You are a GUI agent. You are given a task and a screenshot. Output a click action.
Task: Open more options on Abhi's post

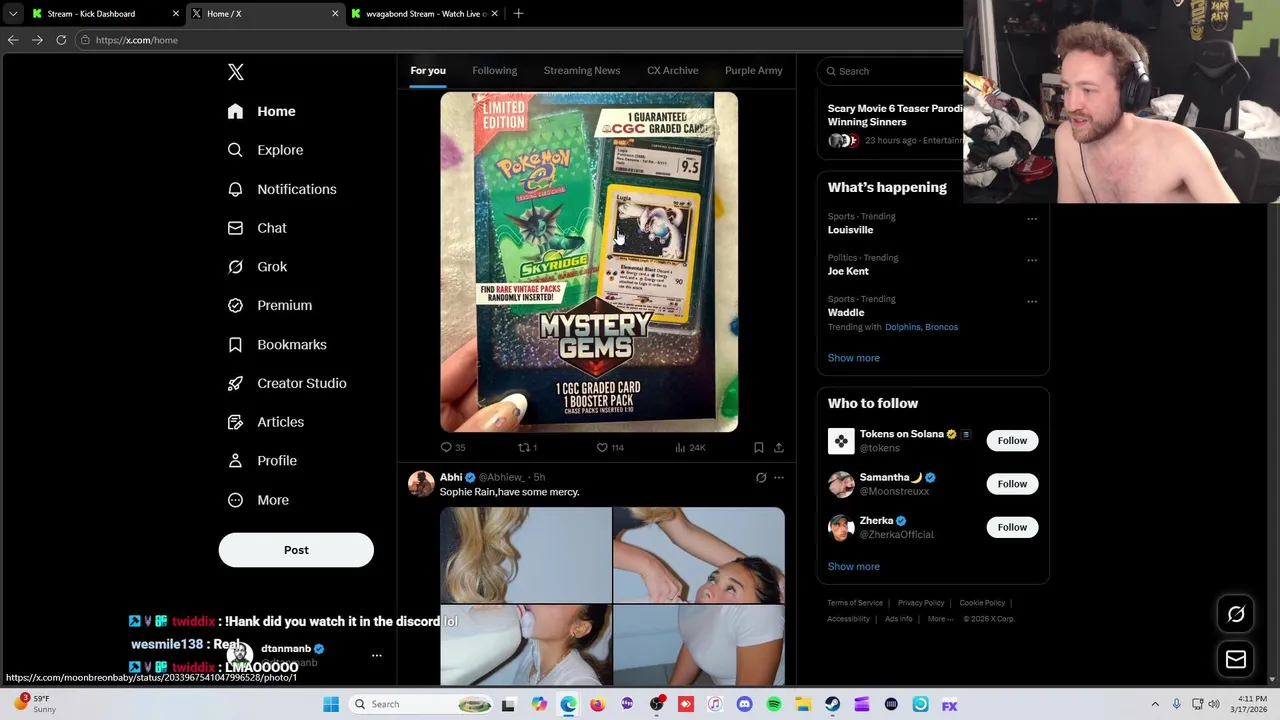point(779,478)
